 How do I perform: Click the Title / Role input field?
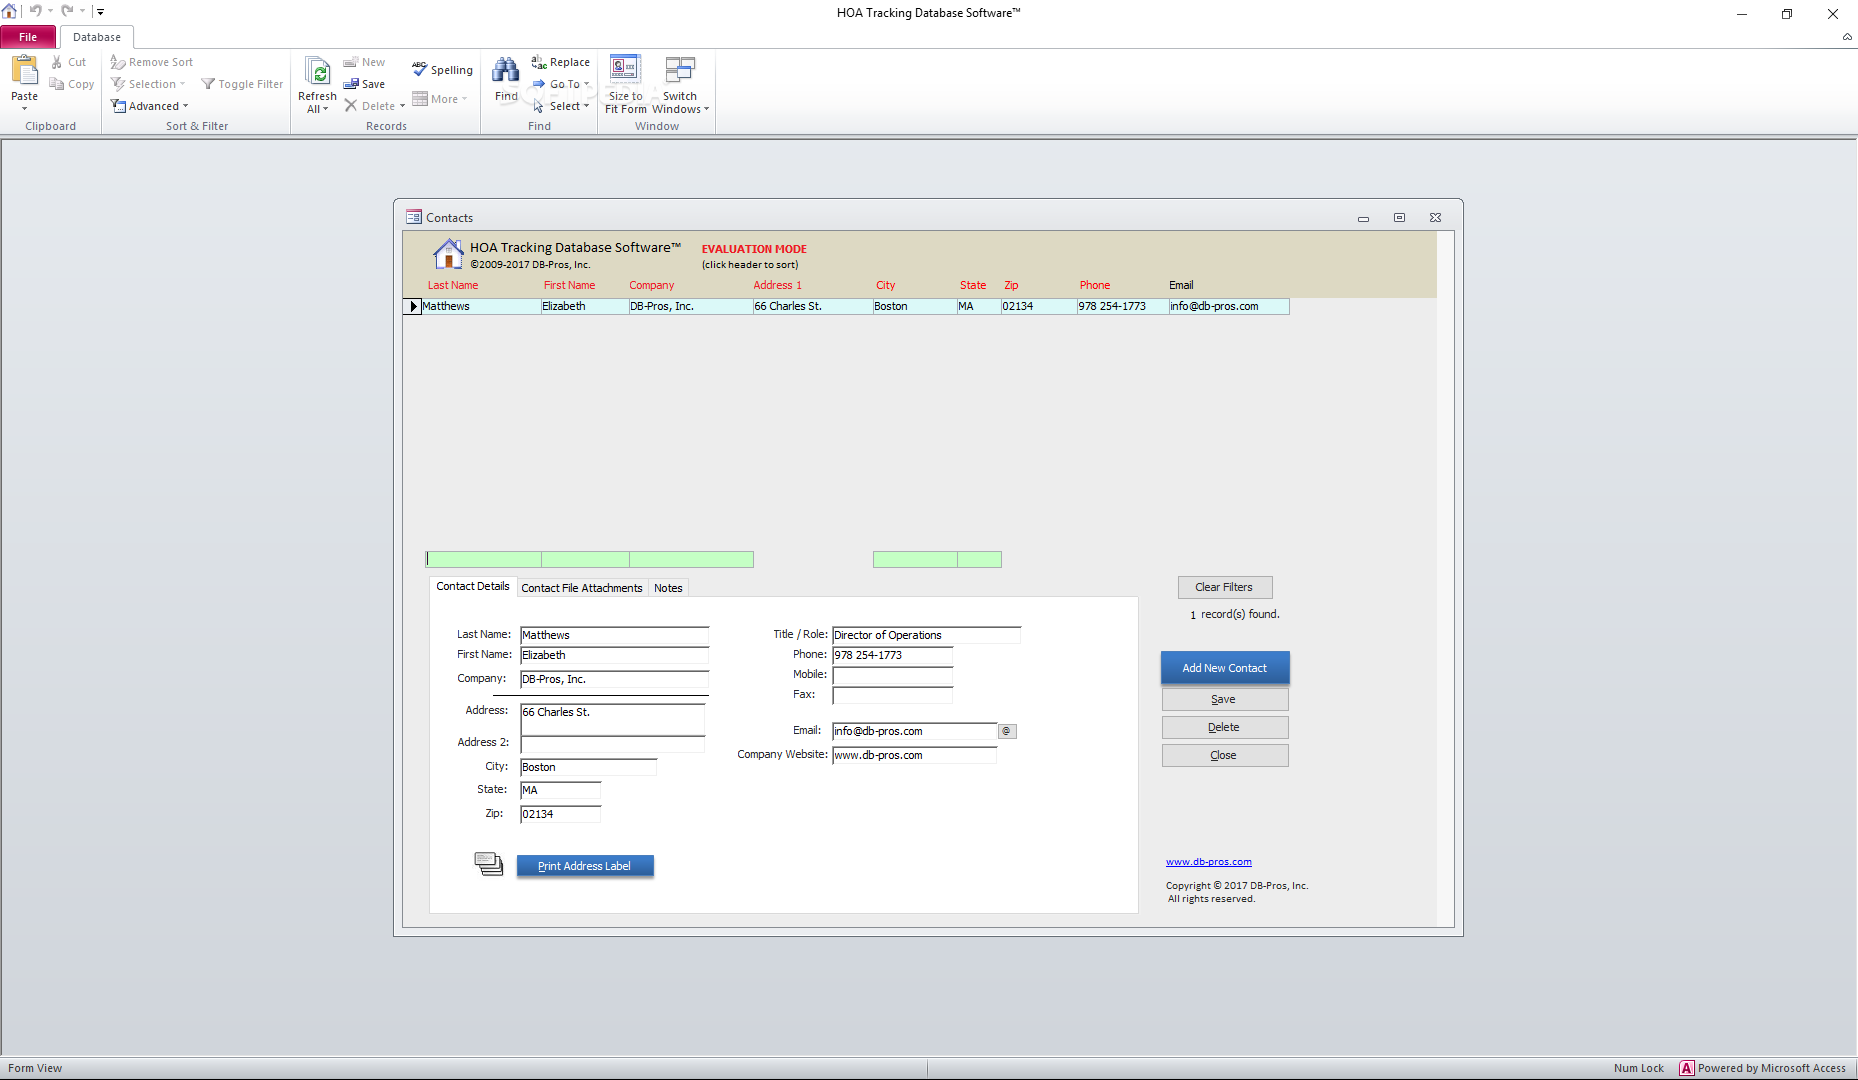point(926,635)
